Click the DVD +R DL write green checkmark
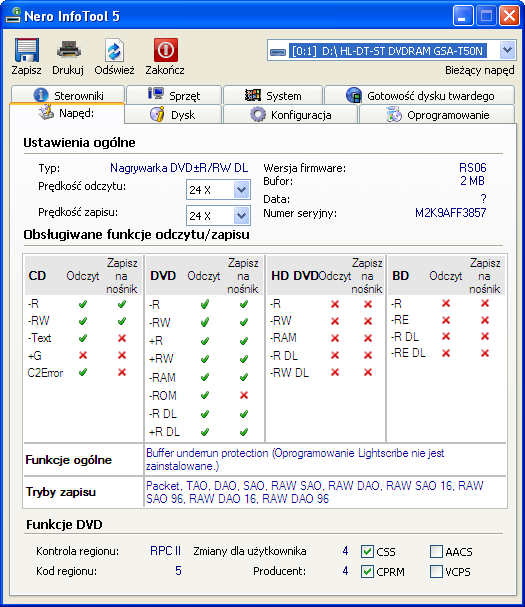525x607 pixels. [x=244, y=432]
